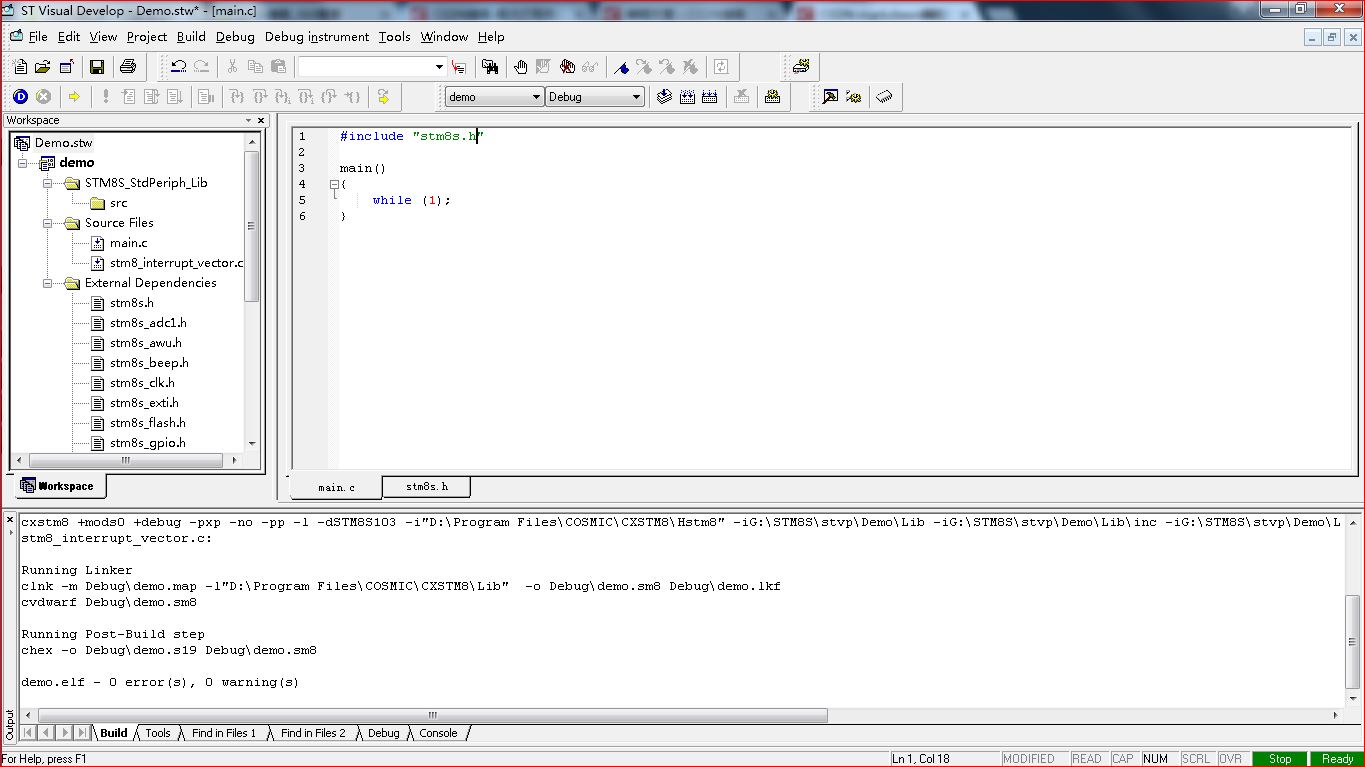Screen dimensions: 1365x767
Task: Show the Find in Files 1 output tab
Action: tap(224, 733)
